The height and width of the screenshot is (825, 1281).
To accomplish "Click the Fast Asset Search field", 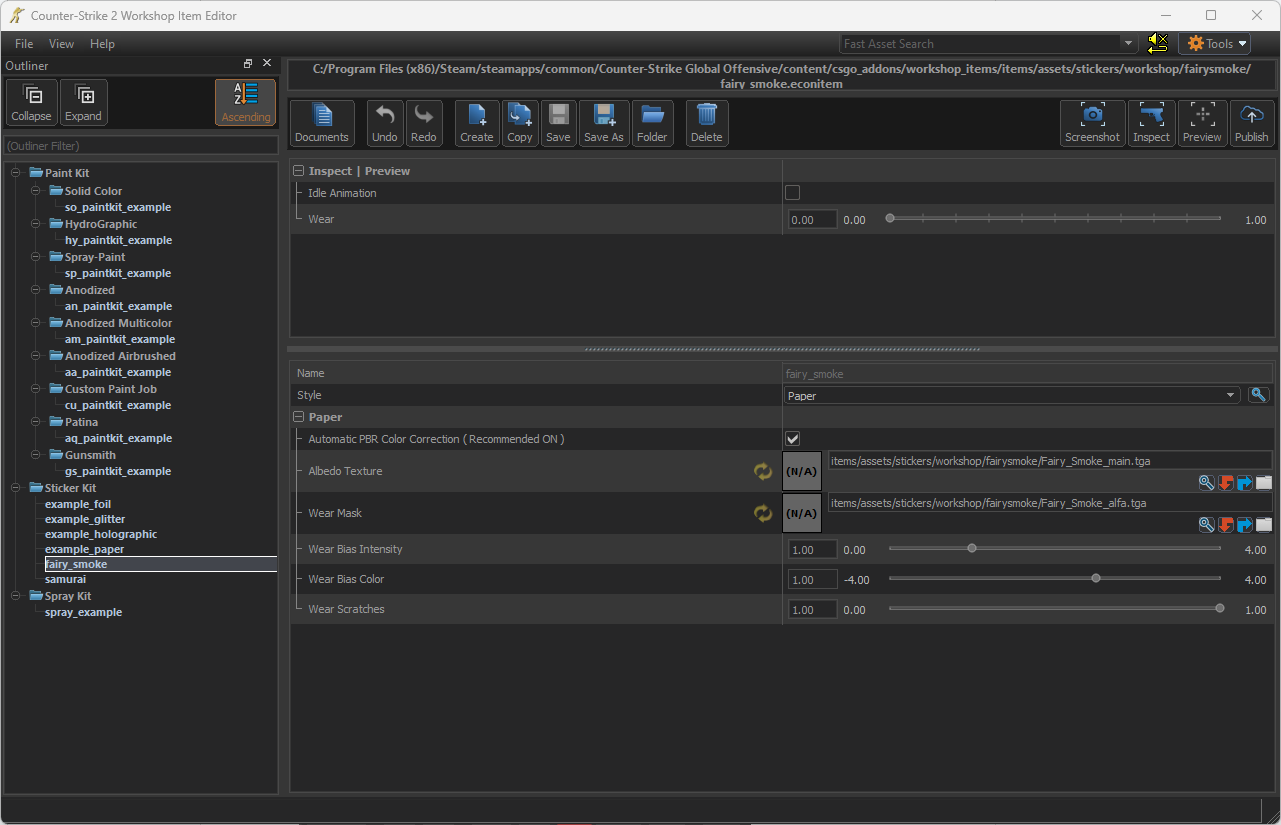I will 980,44.
